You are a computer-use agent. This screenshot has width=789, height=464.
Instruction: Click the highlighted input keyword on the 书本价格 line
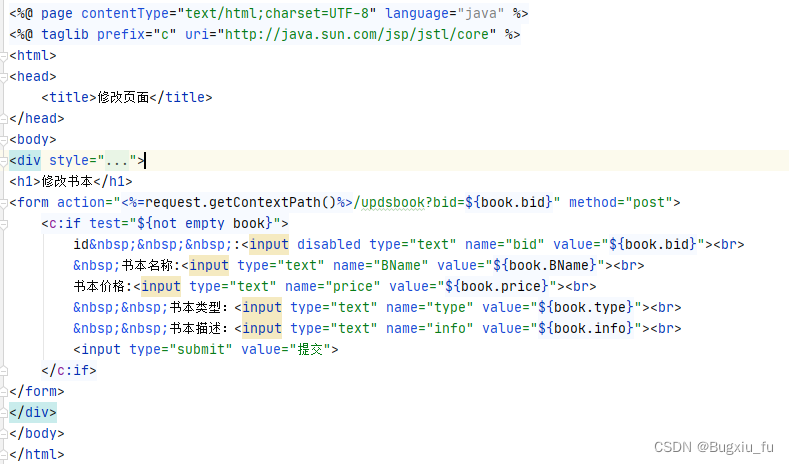pos(161,287)
